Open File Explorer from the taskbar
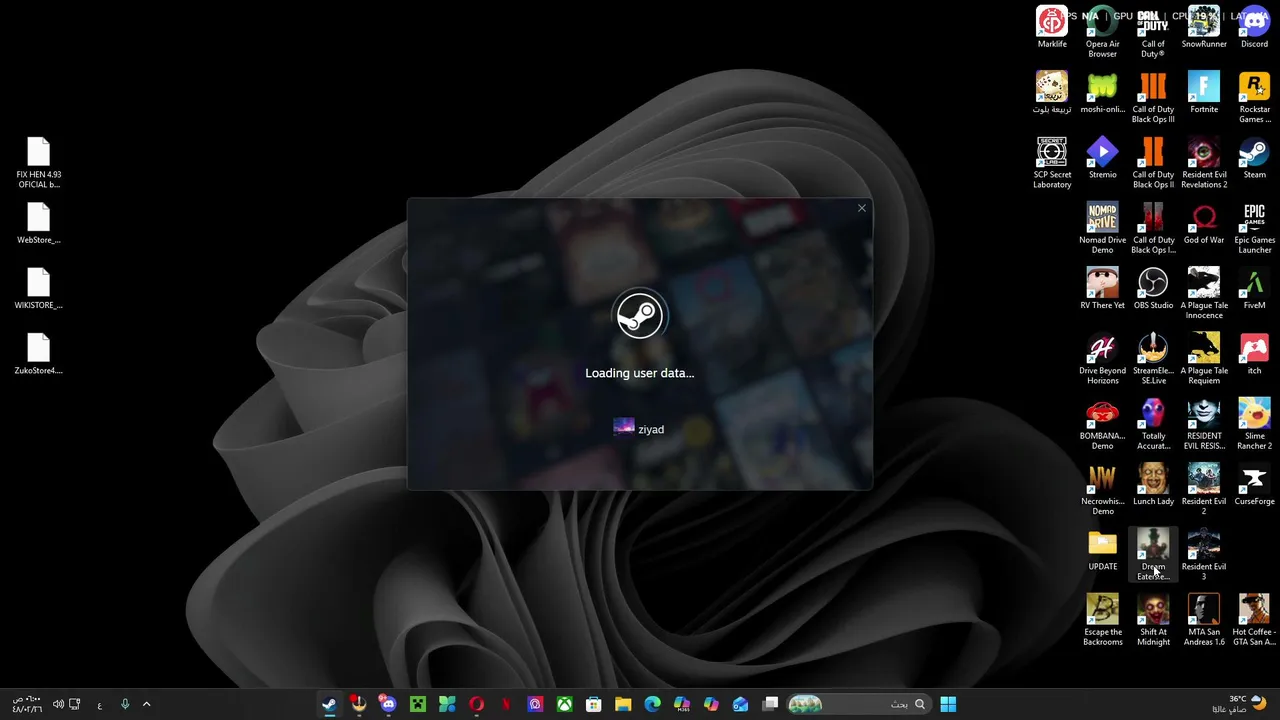The height and width of the screenshot is (720, 1280). (x=623, y=704)
